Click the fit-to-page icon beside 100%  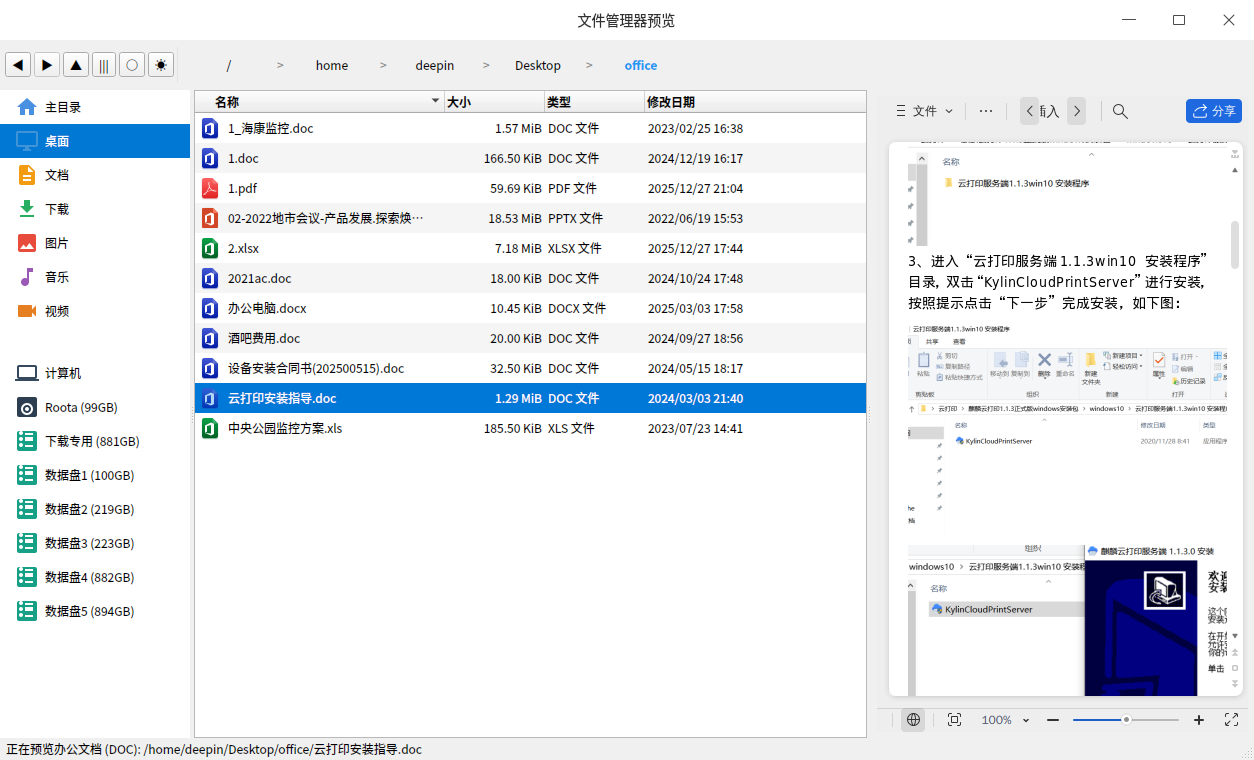[x=954, y=720]
